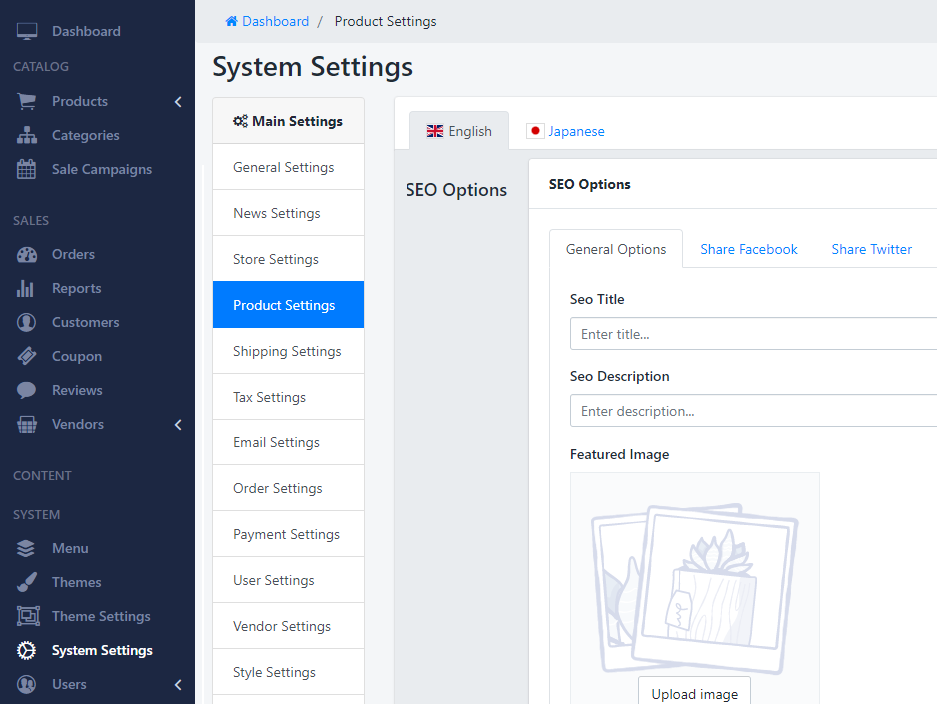Click the Products shopping cart icon
The width and height of the screenshot is (937, 704).
(x=27, y=101)
